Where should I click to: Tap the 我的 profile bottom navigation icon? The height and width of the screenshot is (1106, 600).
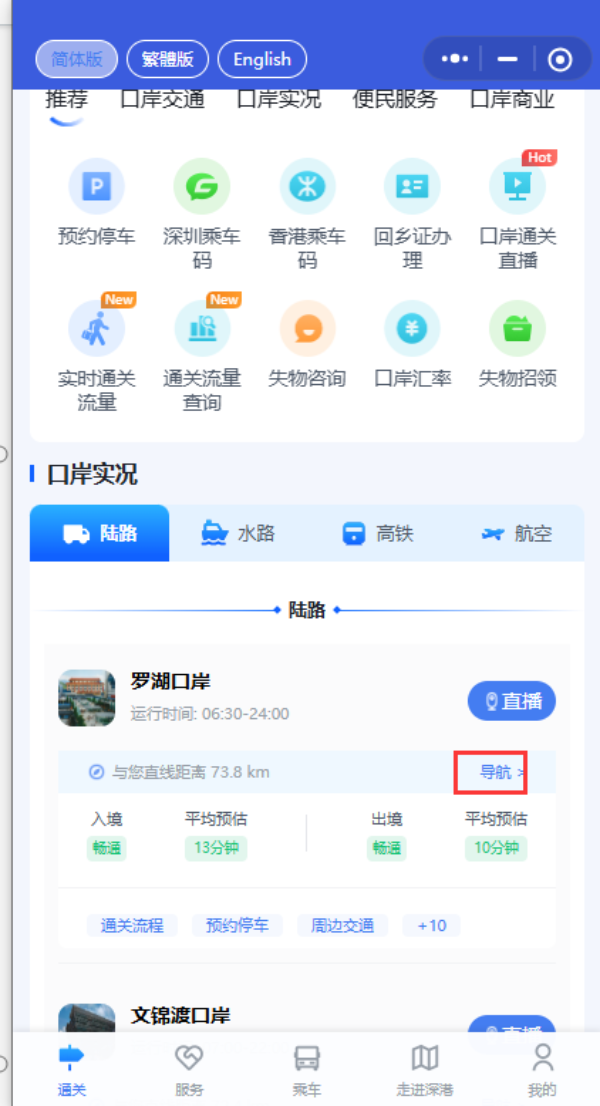tap(542, 1057)
